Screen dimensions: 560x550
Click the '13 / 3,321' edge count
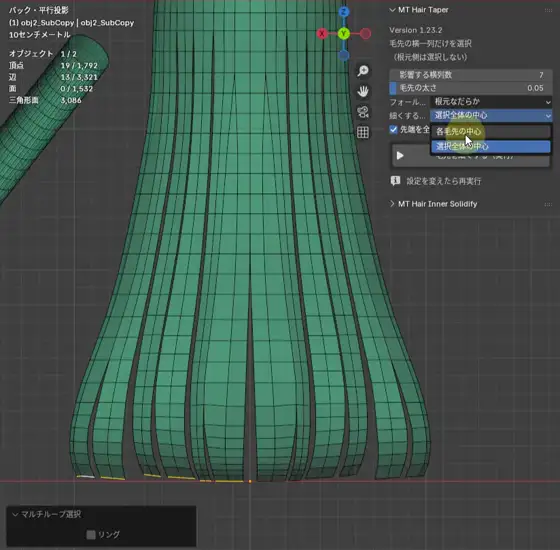tap(79, 77)
